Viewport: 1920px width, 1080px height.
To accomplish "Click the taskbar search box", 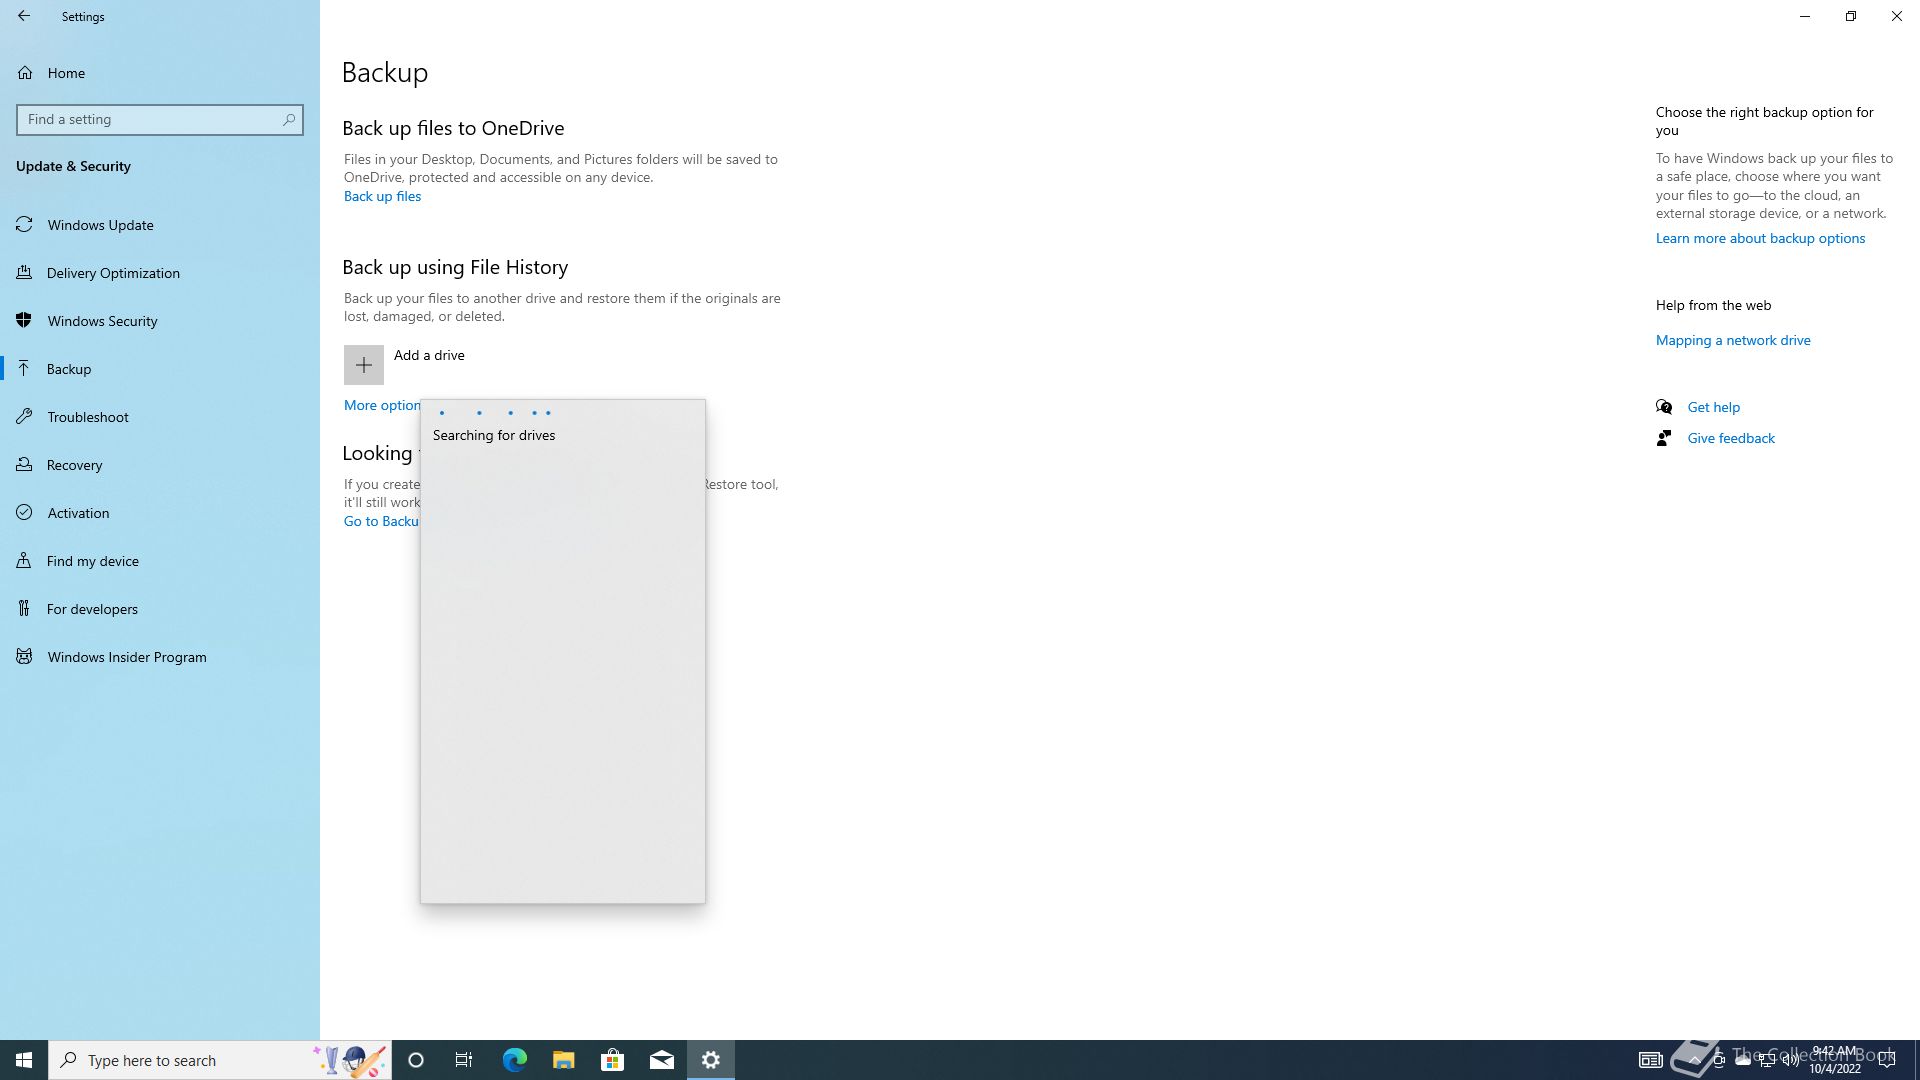I will pyautogui.click(x=220, y=1060).
